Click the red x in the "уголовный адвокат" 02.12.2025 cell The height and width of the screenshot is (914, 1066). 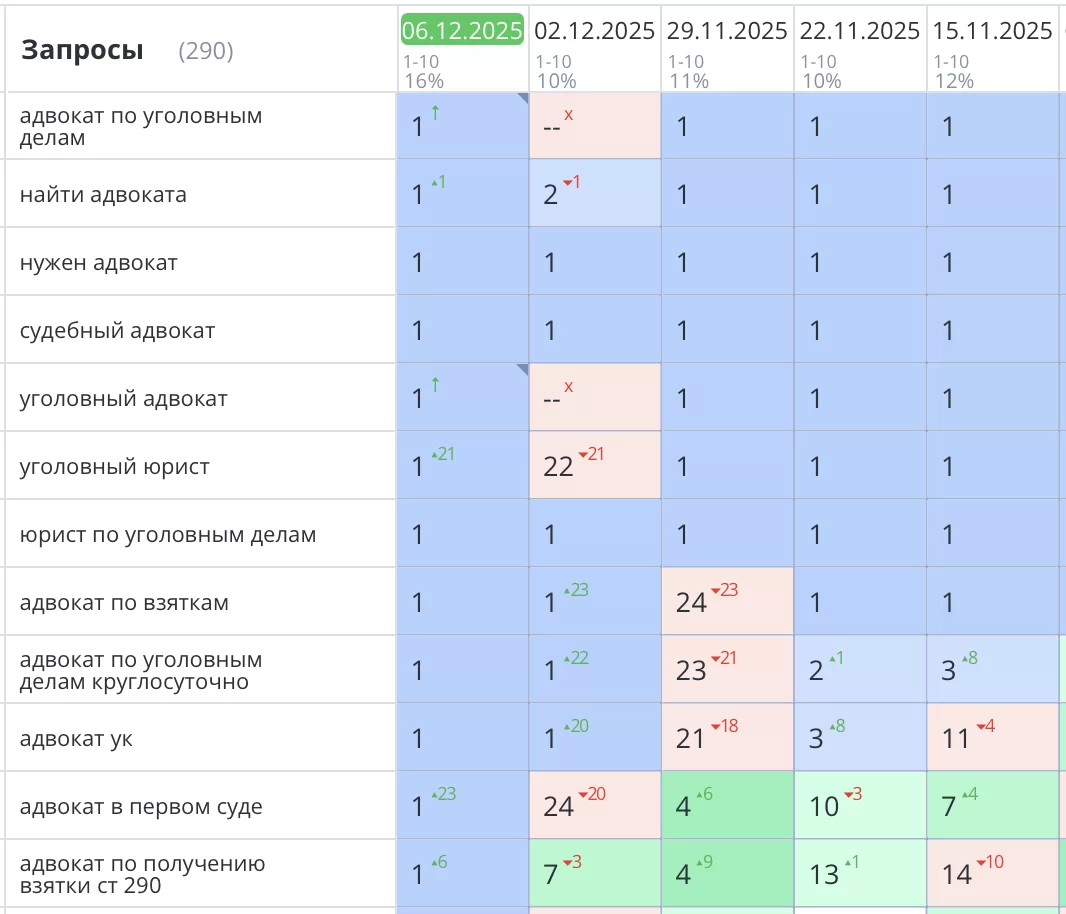click(x=569, y=387)
